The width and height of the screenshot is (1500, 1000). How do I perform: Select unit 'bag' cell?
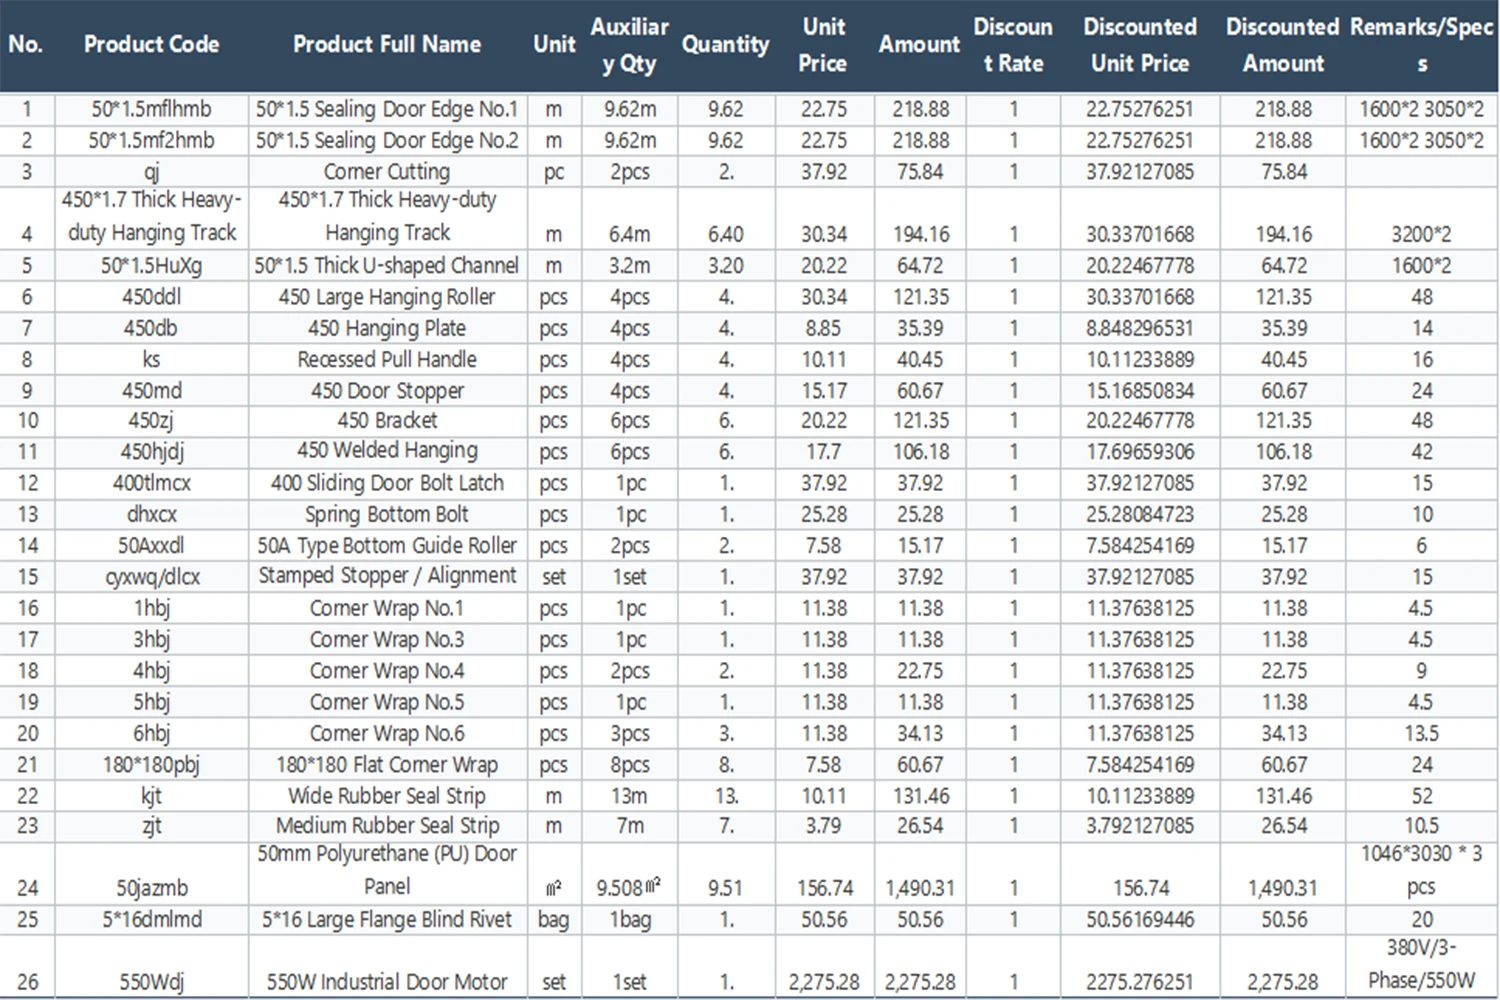coord(553,920)
